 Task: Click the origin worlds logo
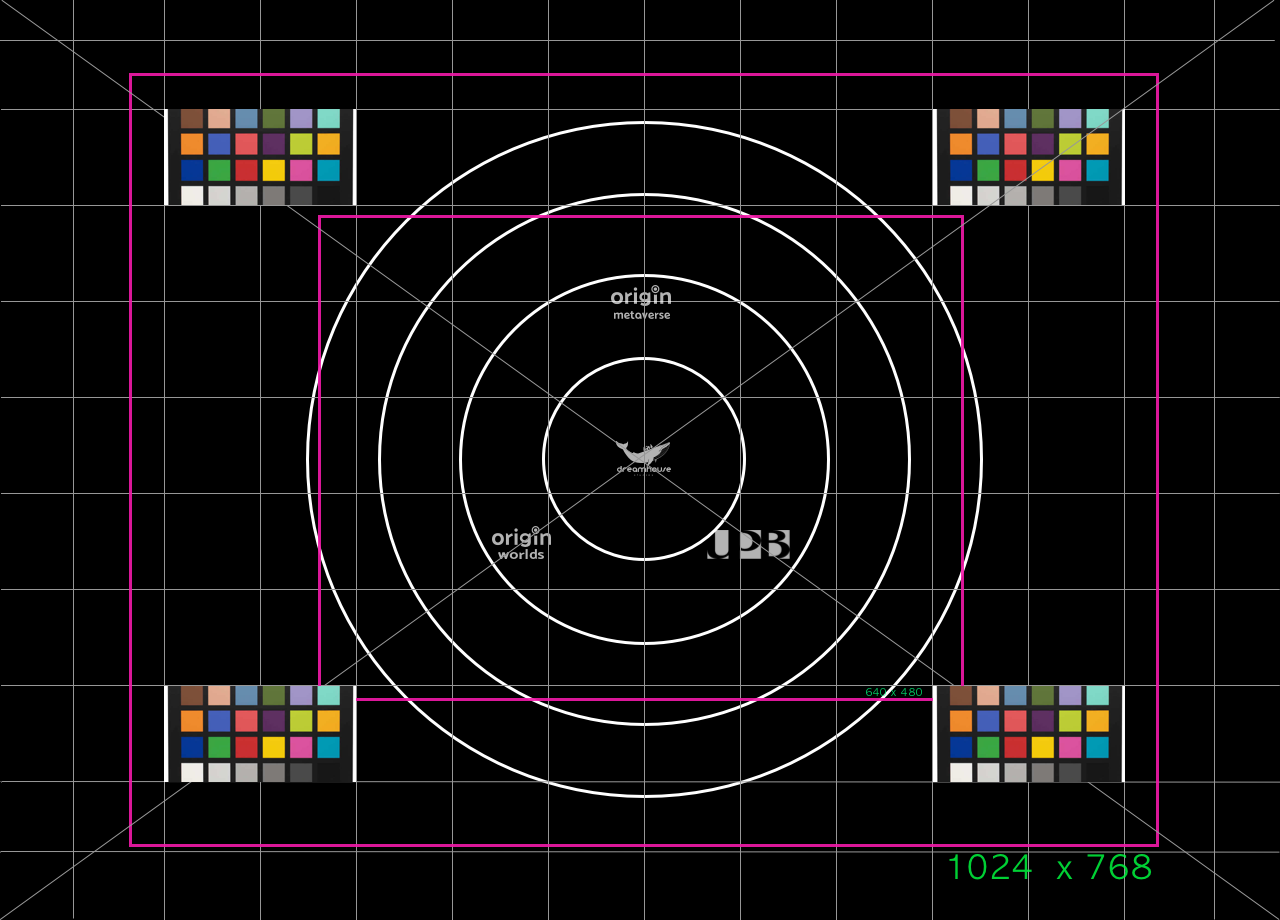click(x=521, y=544)
